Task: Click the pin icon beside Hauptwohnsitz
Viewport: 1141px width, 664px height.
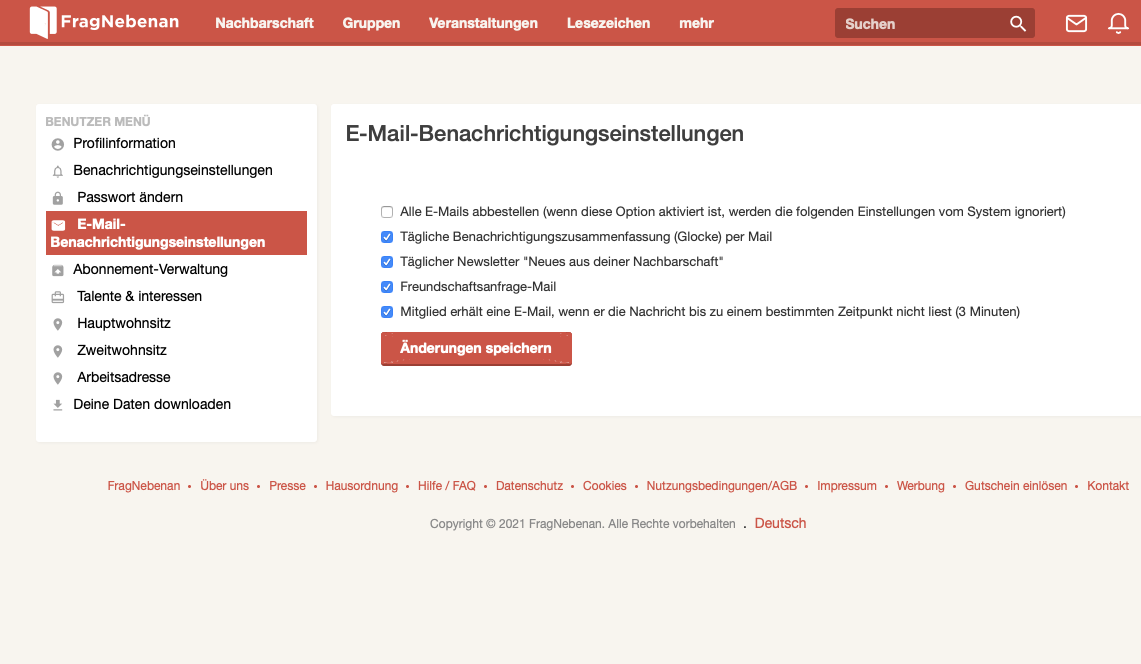Action: click(x=58, y=324)
